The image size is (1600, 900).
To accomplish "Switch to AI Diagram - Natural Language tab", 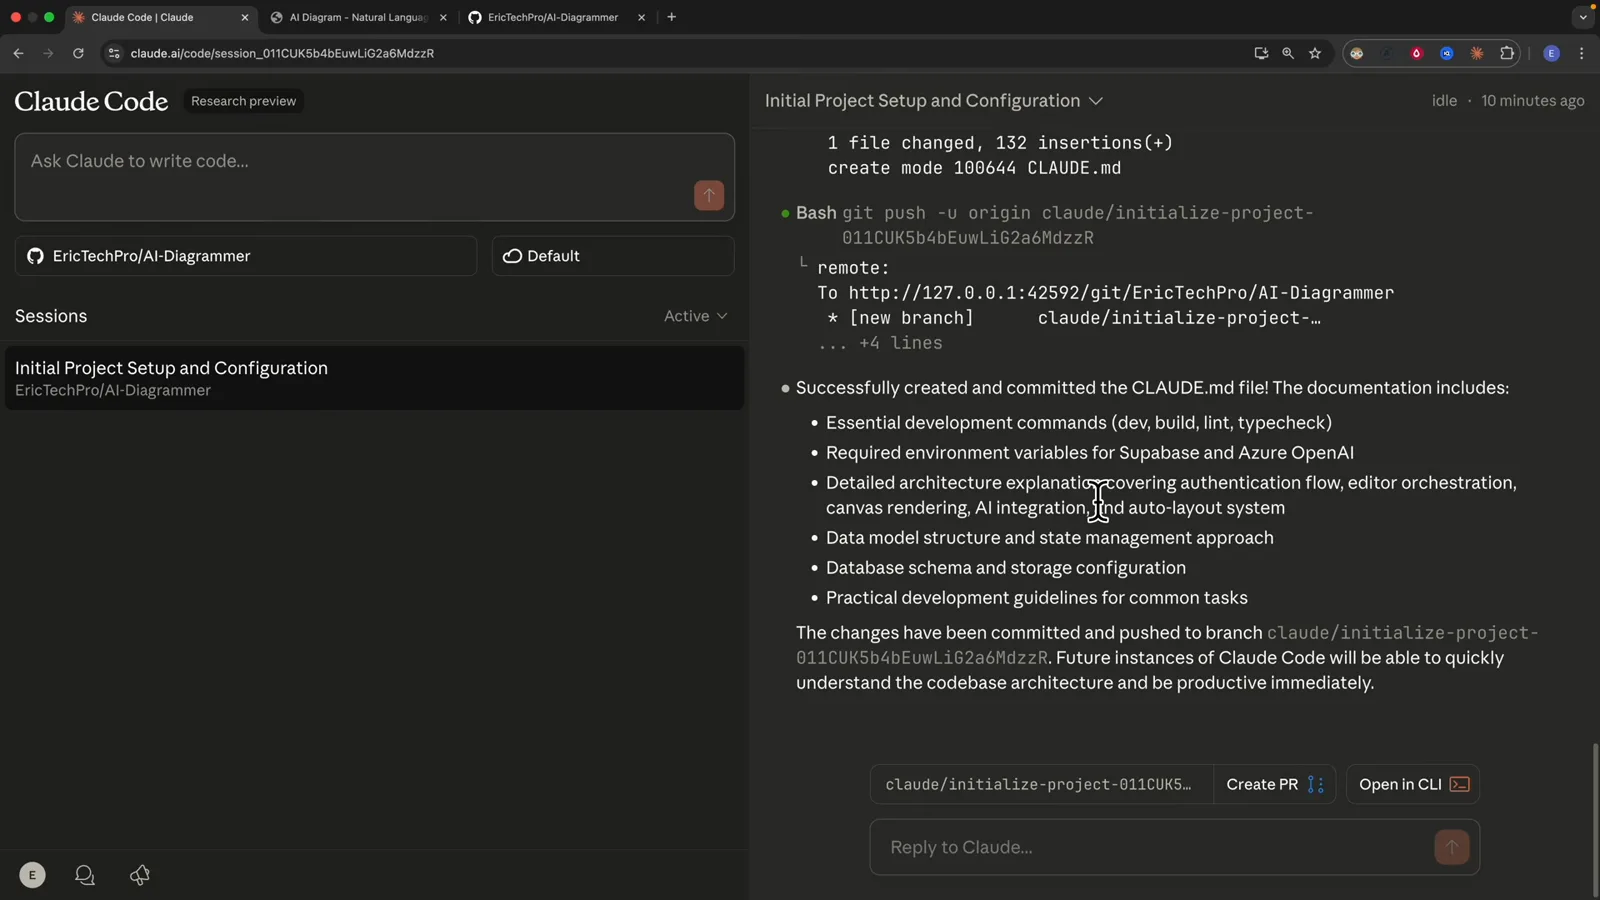I will pos(359,17).
